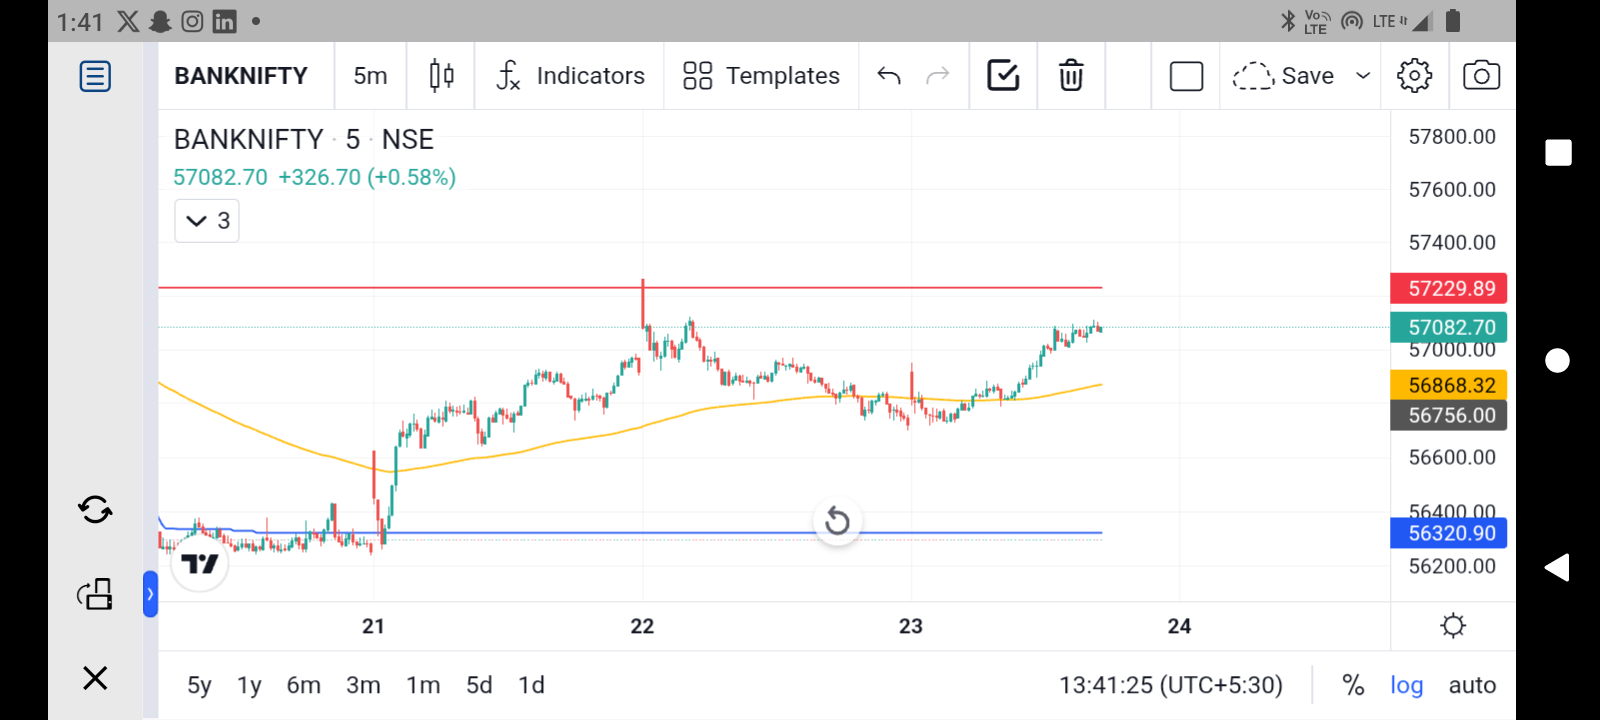Tap the Android back triangle button
This screenshot has height=720, width=1600.
tap(1557, 567)
